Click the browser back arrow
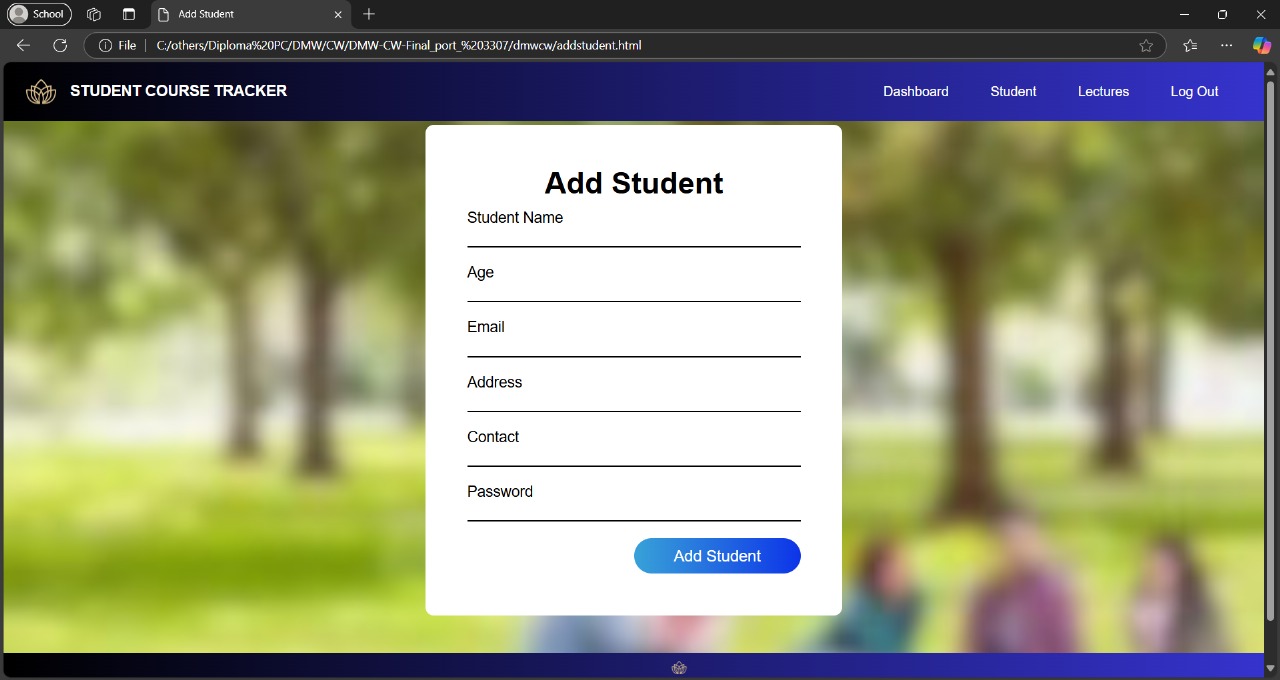 [x=23, y=46]
